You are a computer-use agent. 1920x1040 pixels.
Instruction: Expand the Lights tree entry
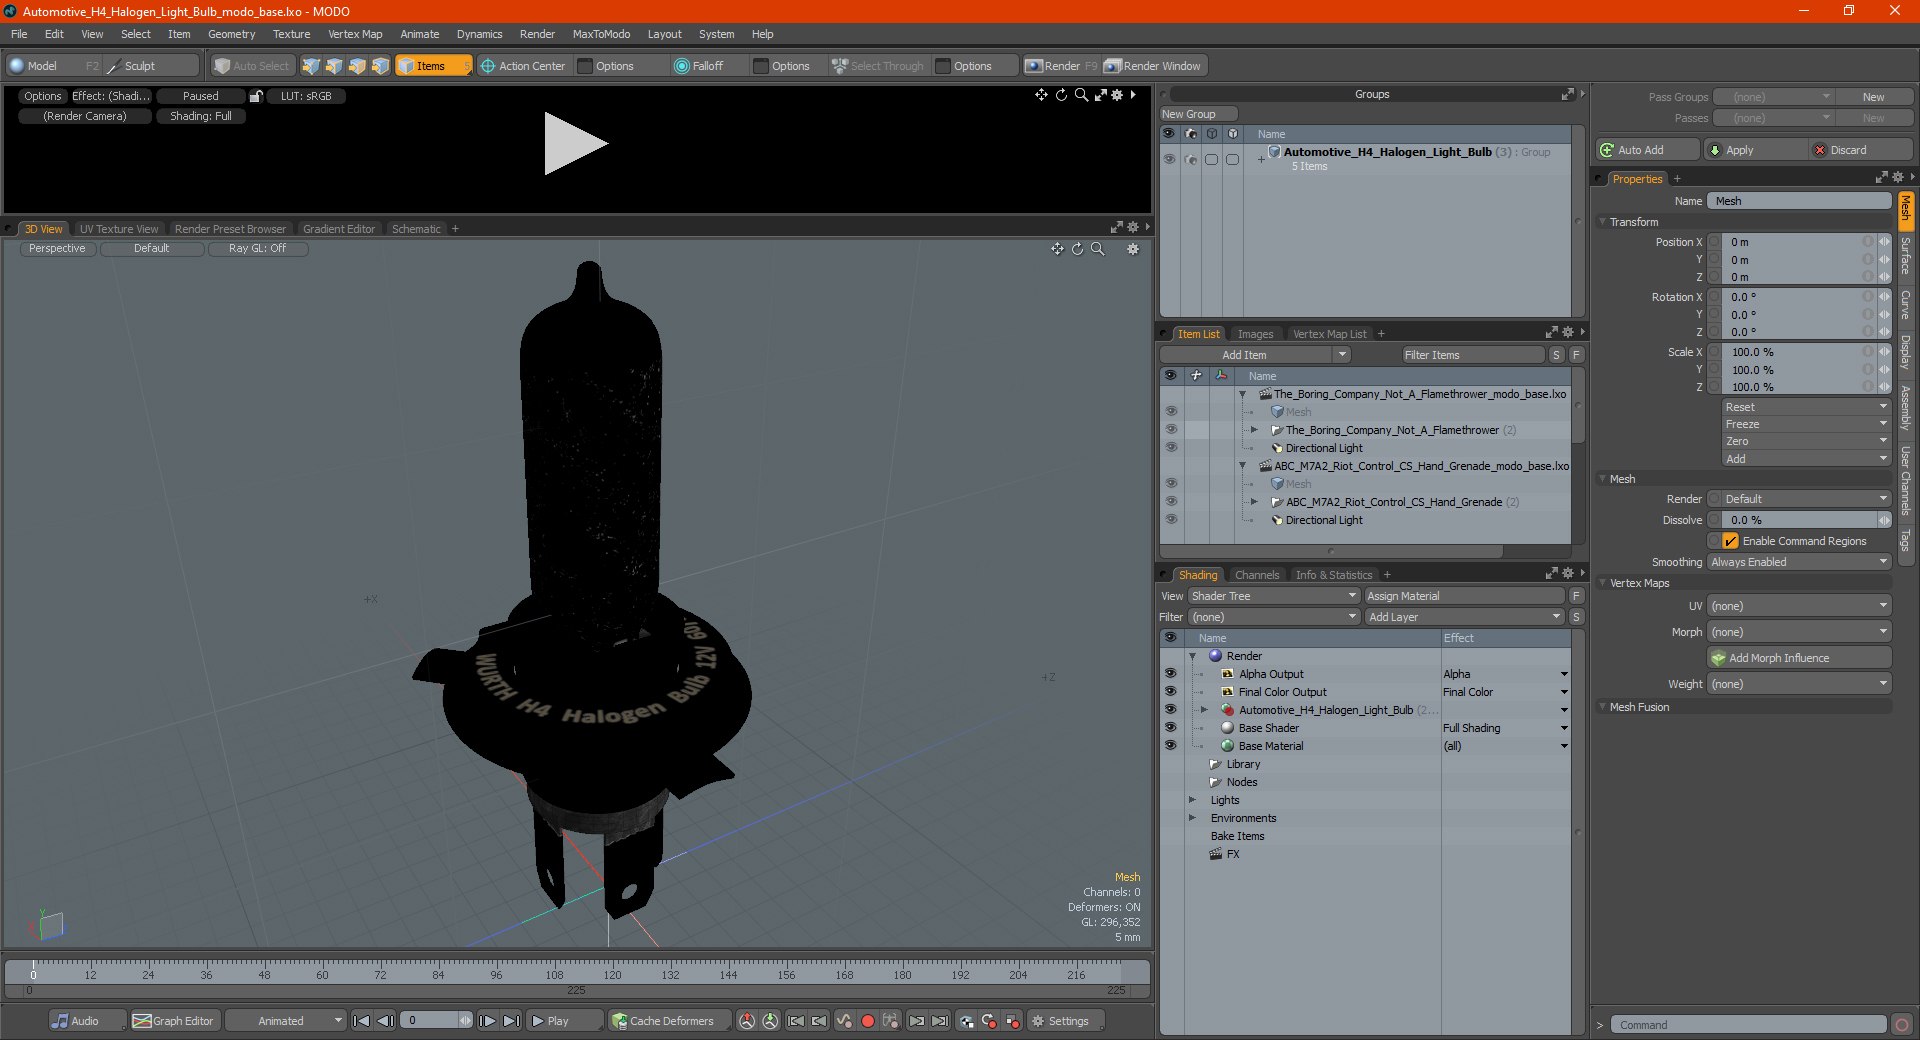1192,800
